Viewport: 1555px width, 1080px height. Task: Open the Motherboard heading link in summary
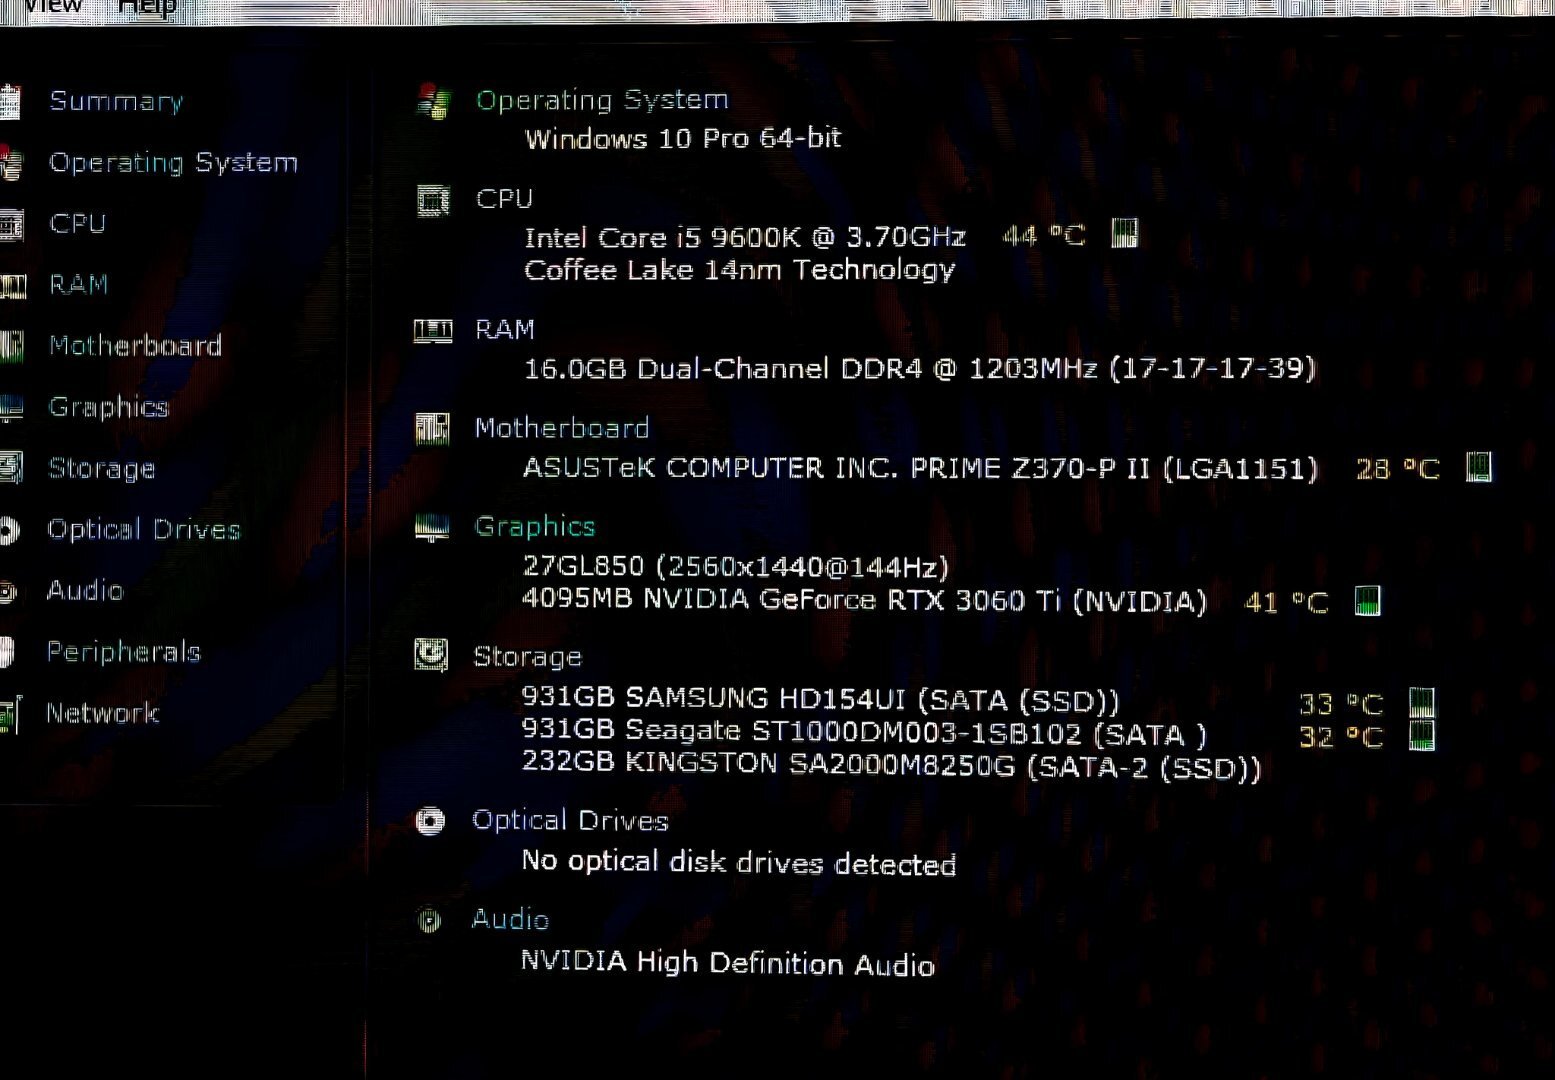(x=562, y=428)
